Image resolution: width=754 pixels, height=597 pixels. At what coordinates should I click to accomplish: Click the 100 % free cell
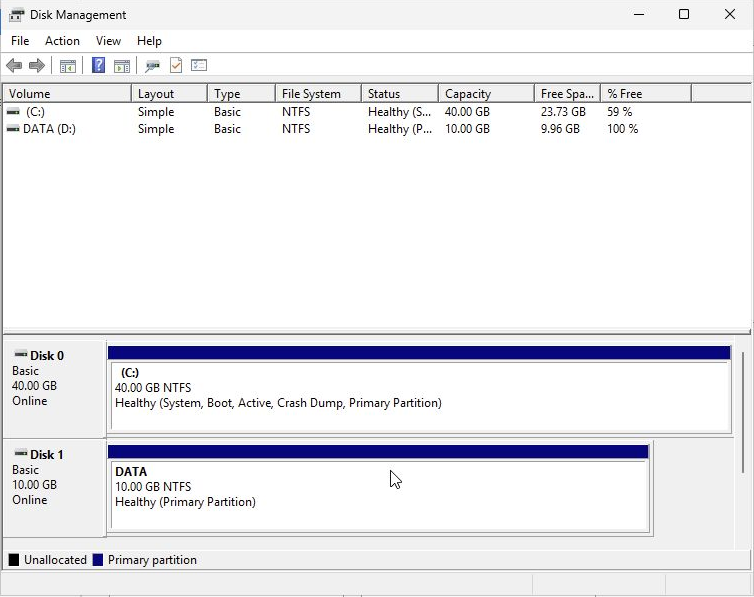622,129
